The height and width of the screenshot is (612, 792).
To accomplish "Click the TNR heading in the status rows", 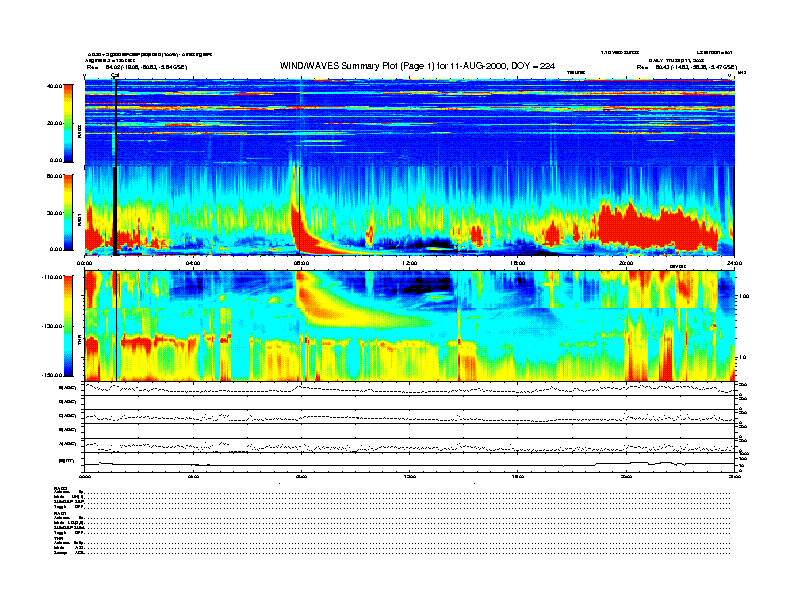I will [x=57, y=538].
